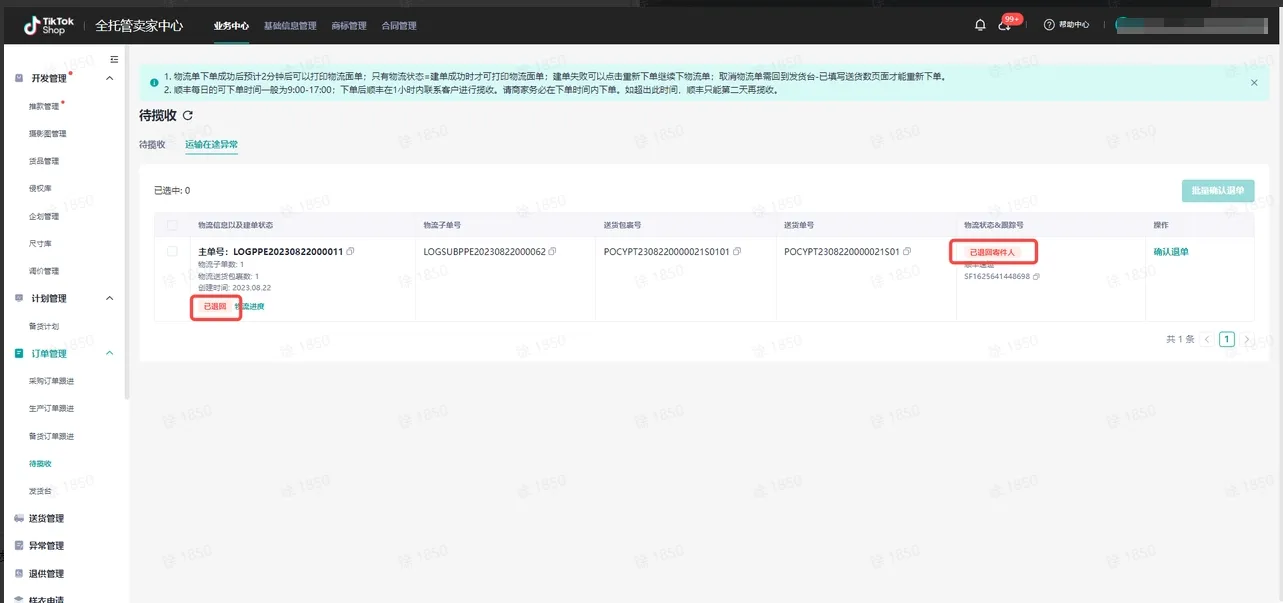Open 采购订单跟进 in sidebar
The width and height of the screenshot is (1283, 603).
52,381
